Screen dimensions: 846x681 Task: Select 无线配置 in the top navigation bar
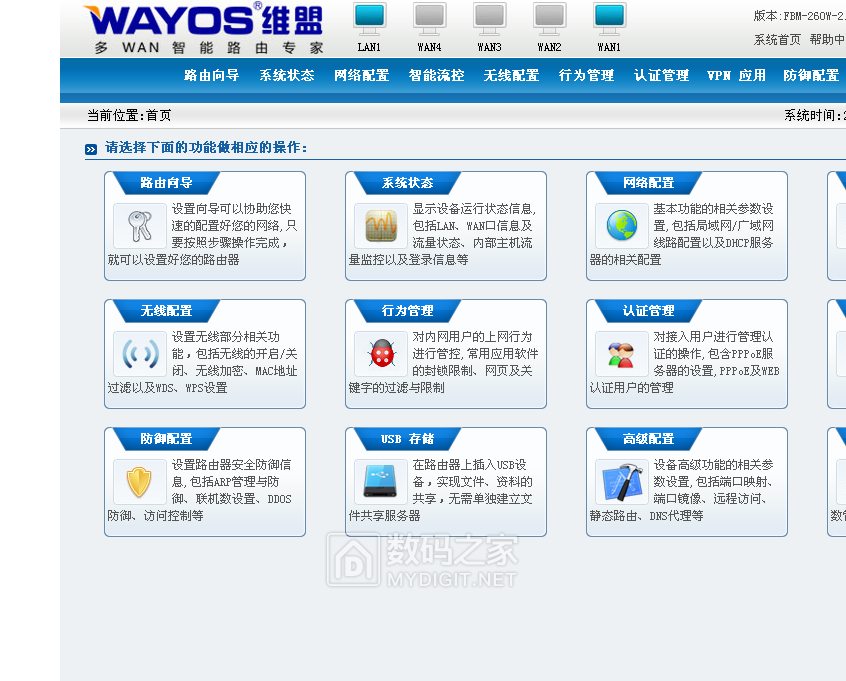coord(511,75)
